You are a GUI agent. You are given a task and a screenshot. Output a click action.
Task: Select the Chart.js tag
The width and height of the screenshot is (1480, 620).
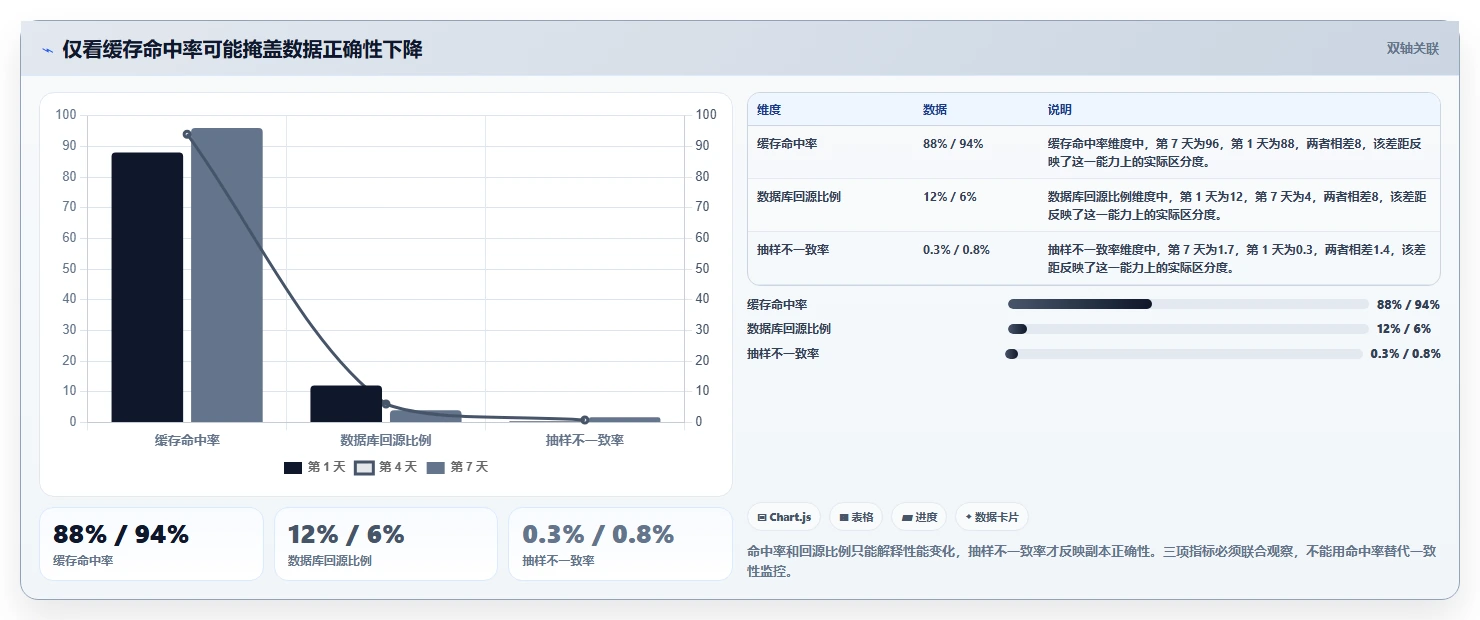(x=784, y=517)
